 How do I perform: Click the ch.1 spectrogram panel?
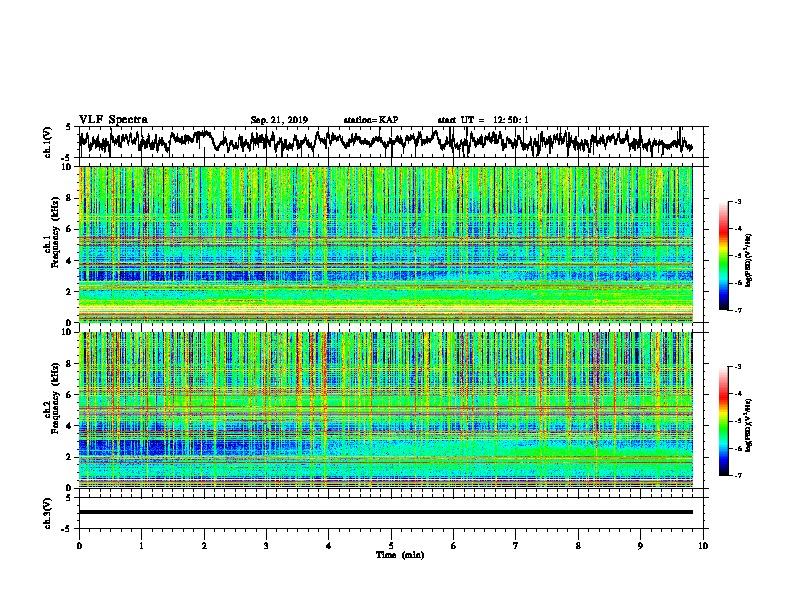point(386,244)
